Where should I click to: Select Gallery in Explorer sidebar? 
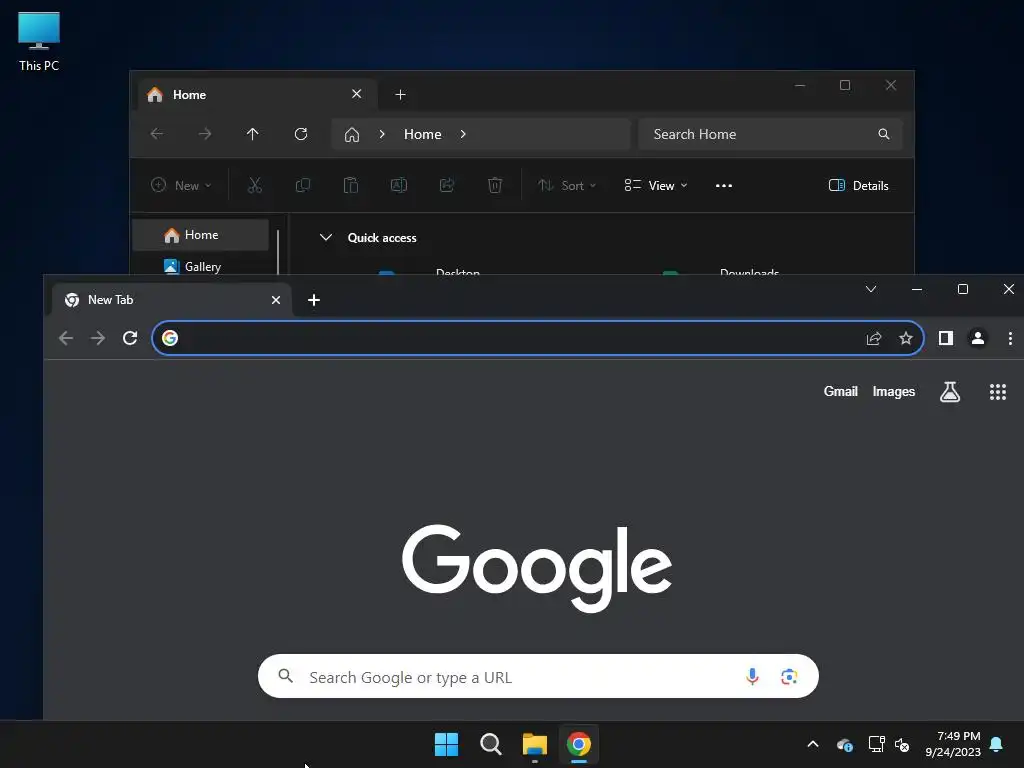point(200,266)
